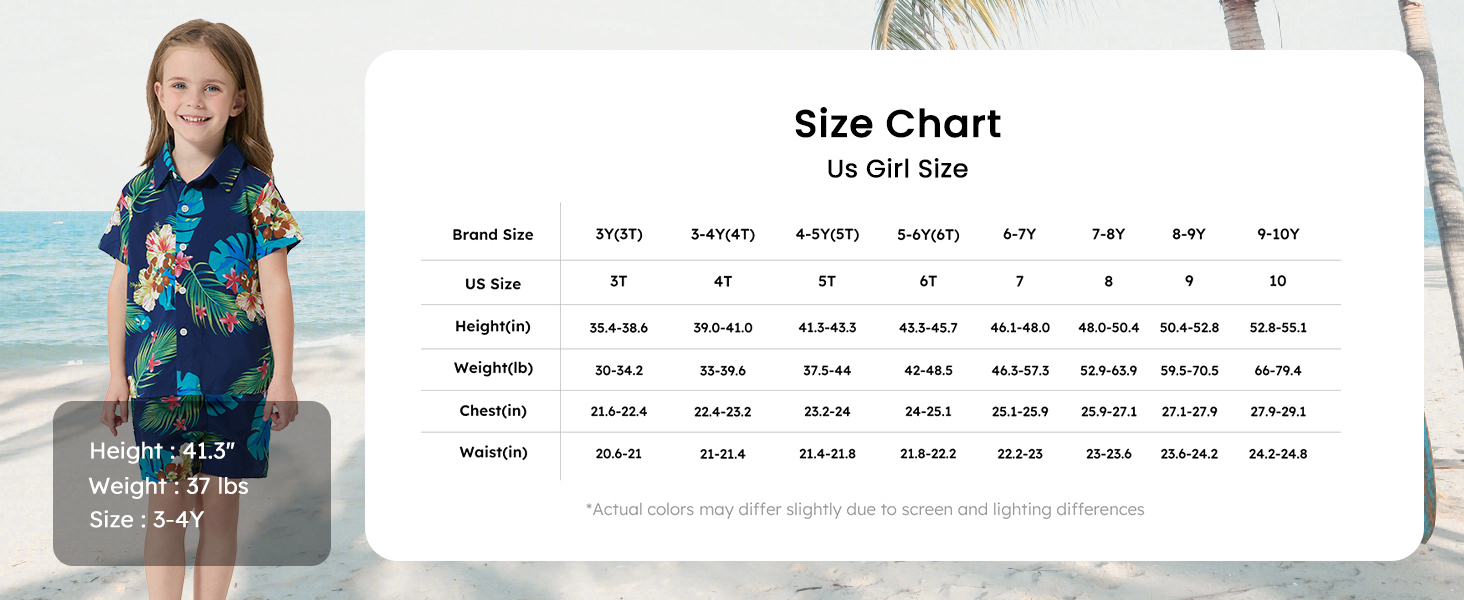Click the 'Weight(lb)' row label

click(492, 368)
